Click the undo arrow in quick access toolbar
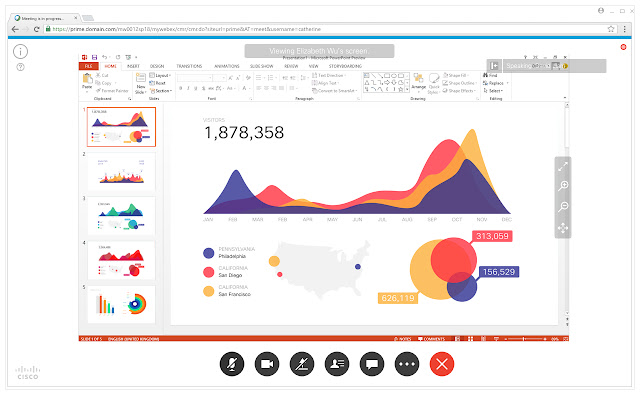This screenshot has width=640, height=400. point(104,57)
